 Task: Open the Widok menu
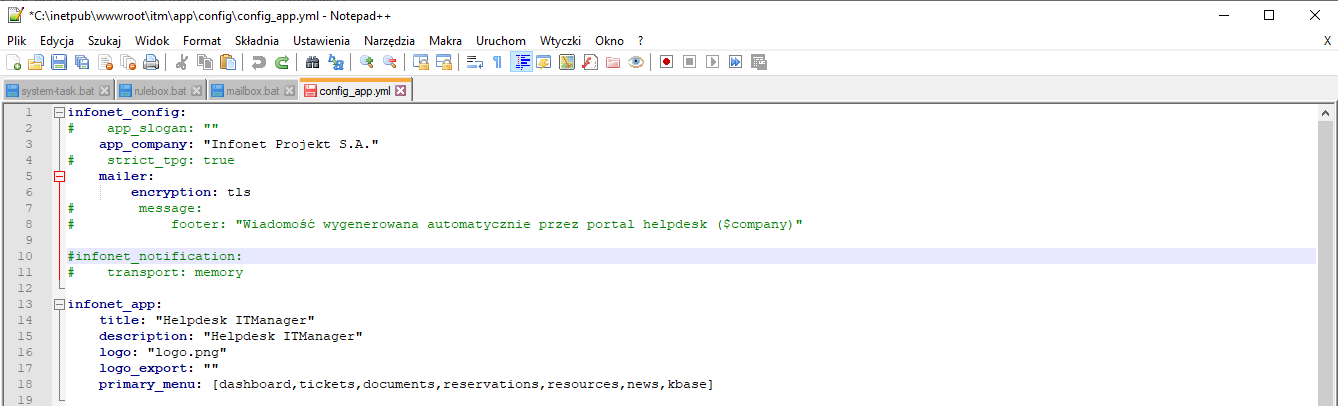pyautogui.click(x=152, y=41)
